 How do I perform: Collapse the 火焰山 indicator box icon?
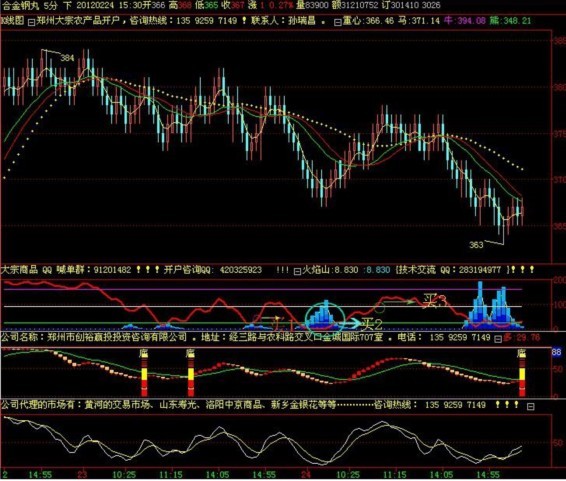click(x=297, y=271)
